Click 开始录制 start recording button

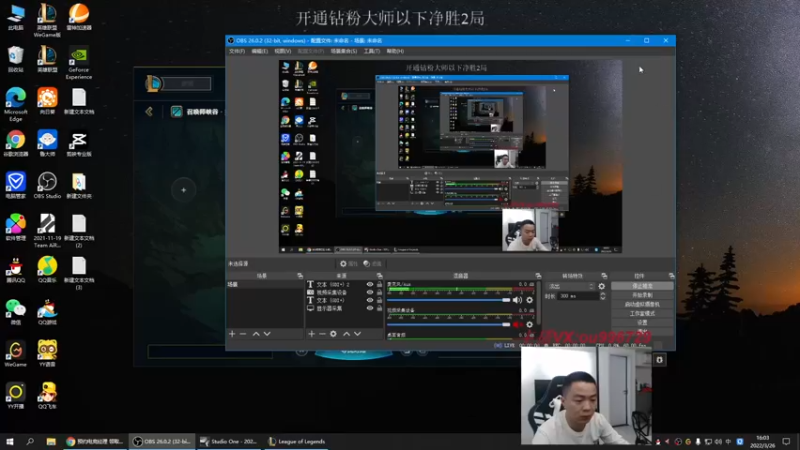[x=642, y=295]
